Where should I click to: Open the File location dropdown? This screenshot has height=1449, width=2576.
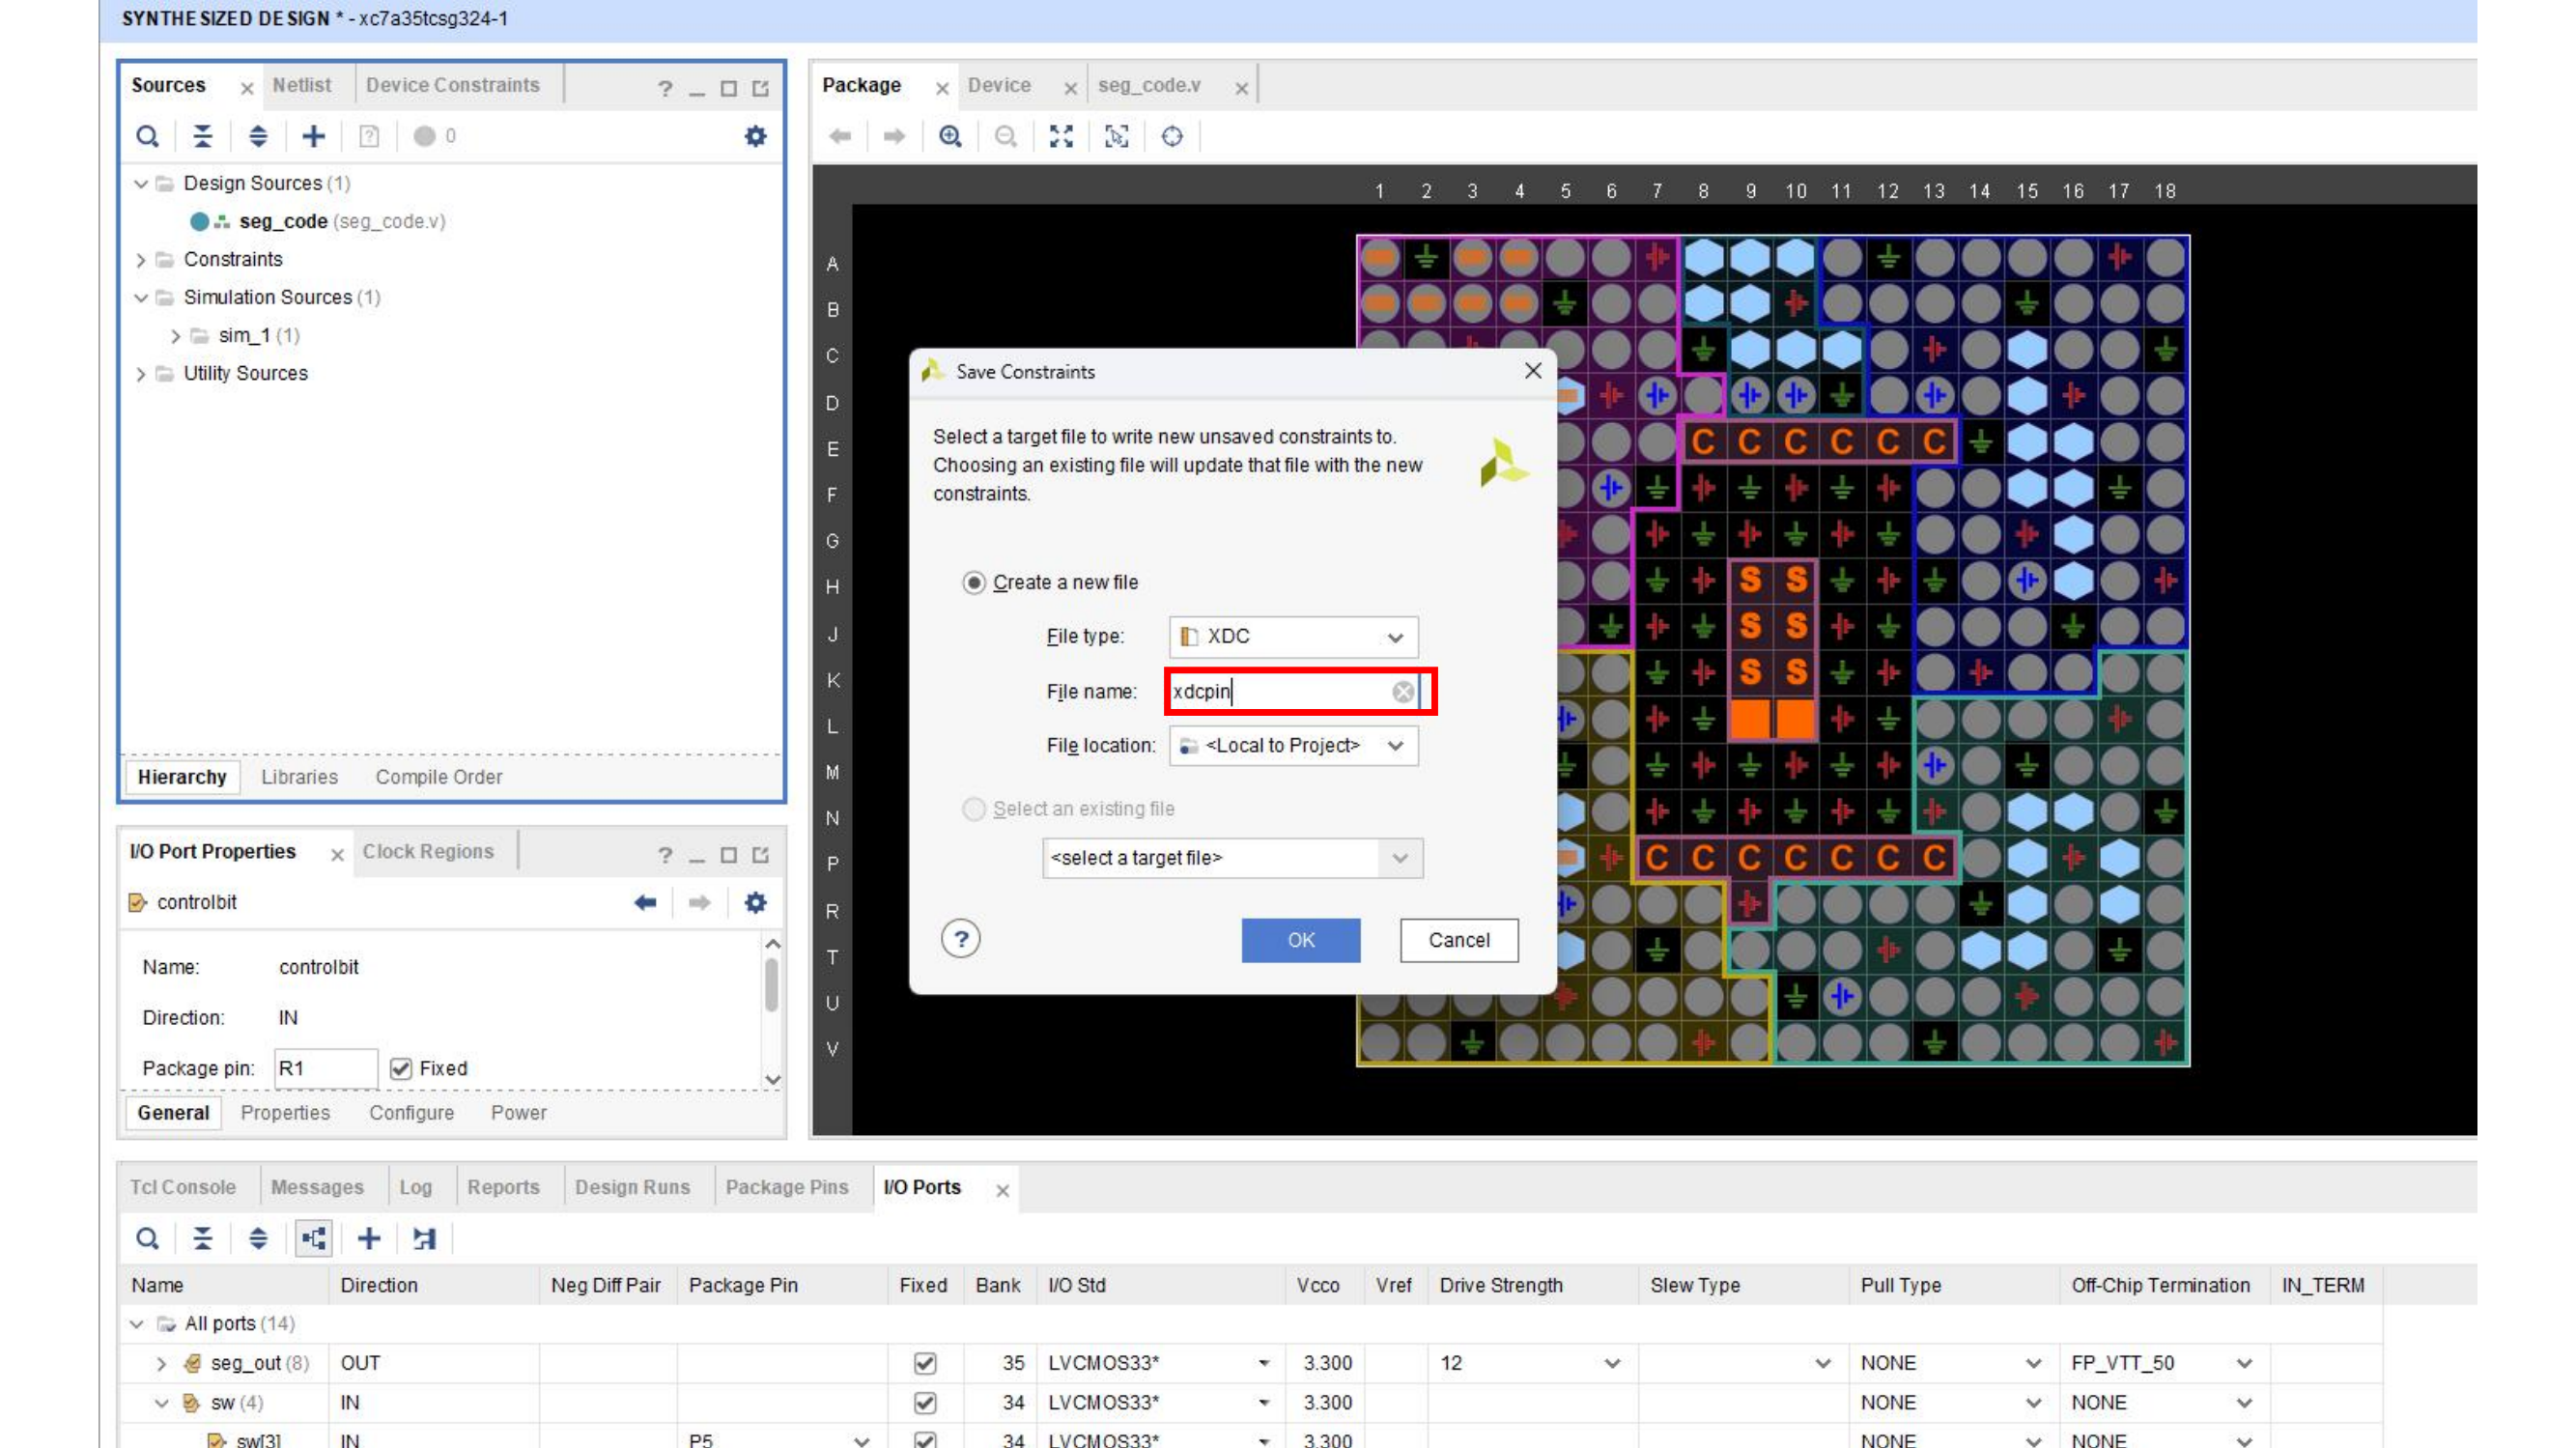coord(1293,746)
